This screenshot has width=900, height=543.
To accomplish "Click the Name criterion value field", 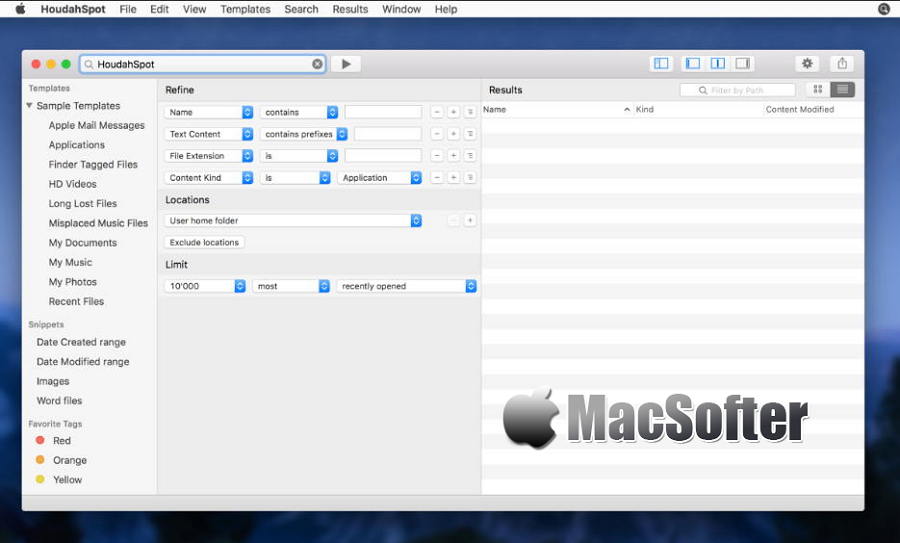I will pos(383,112).
